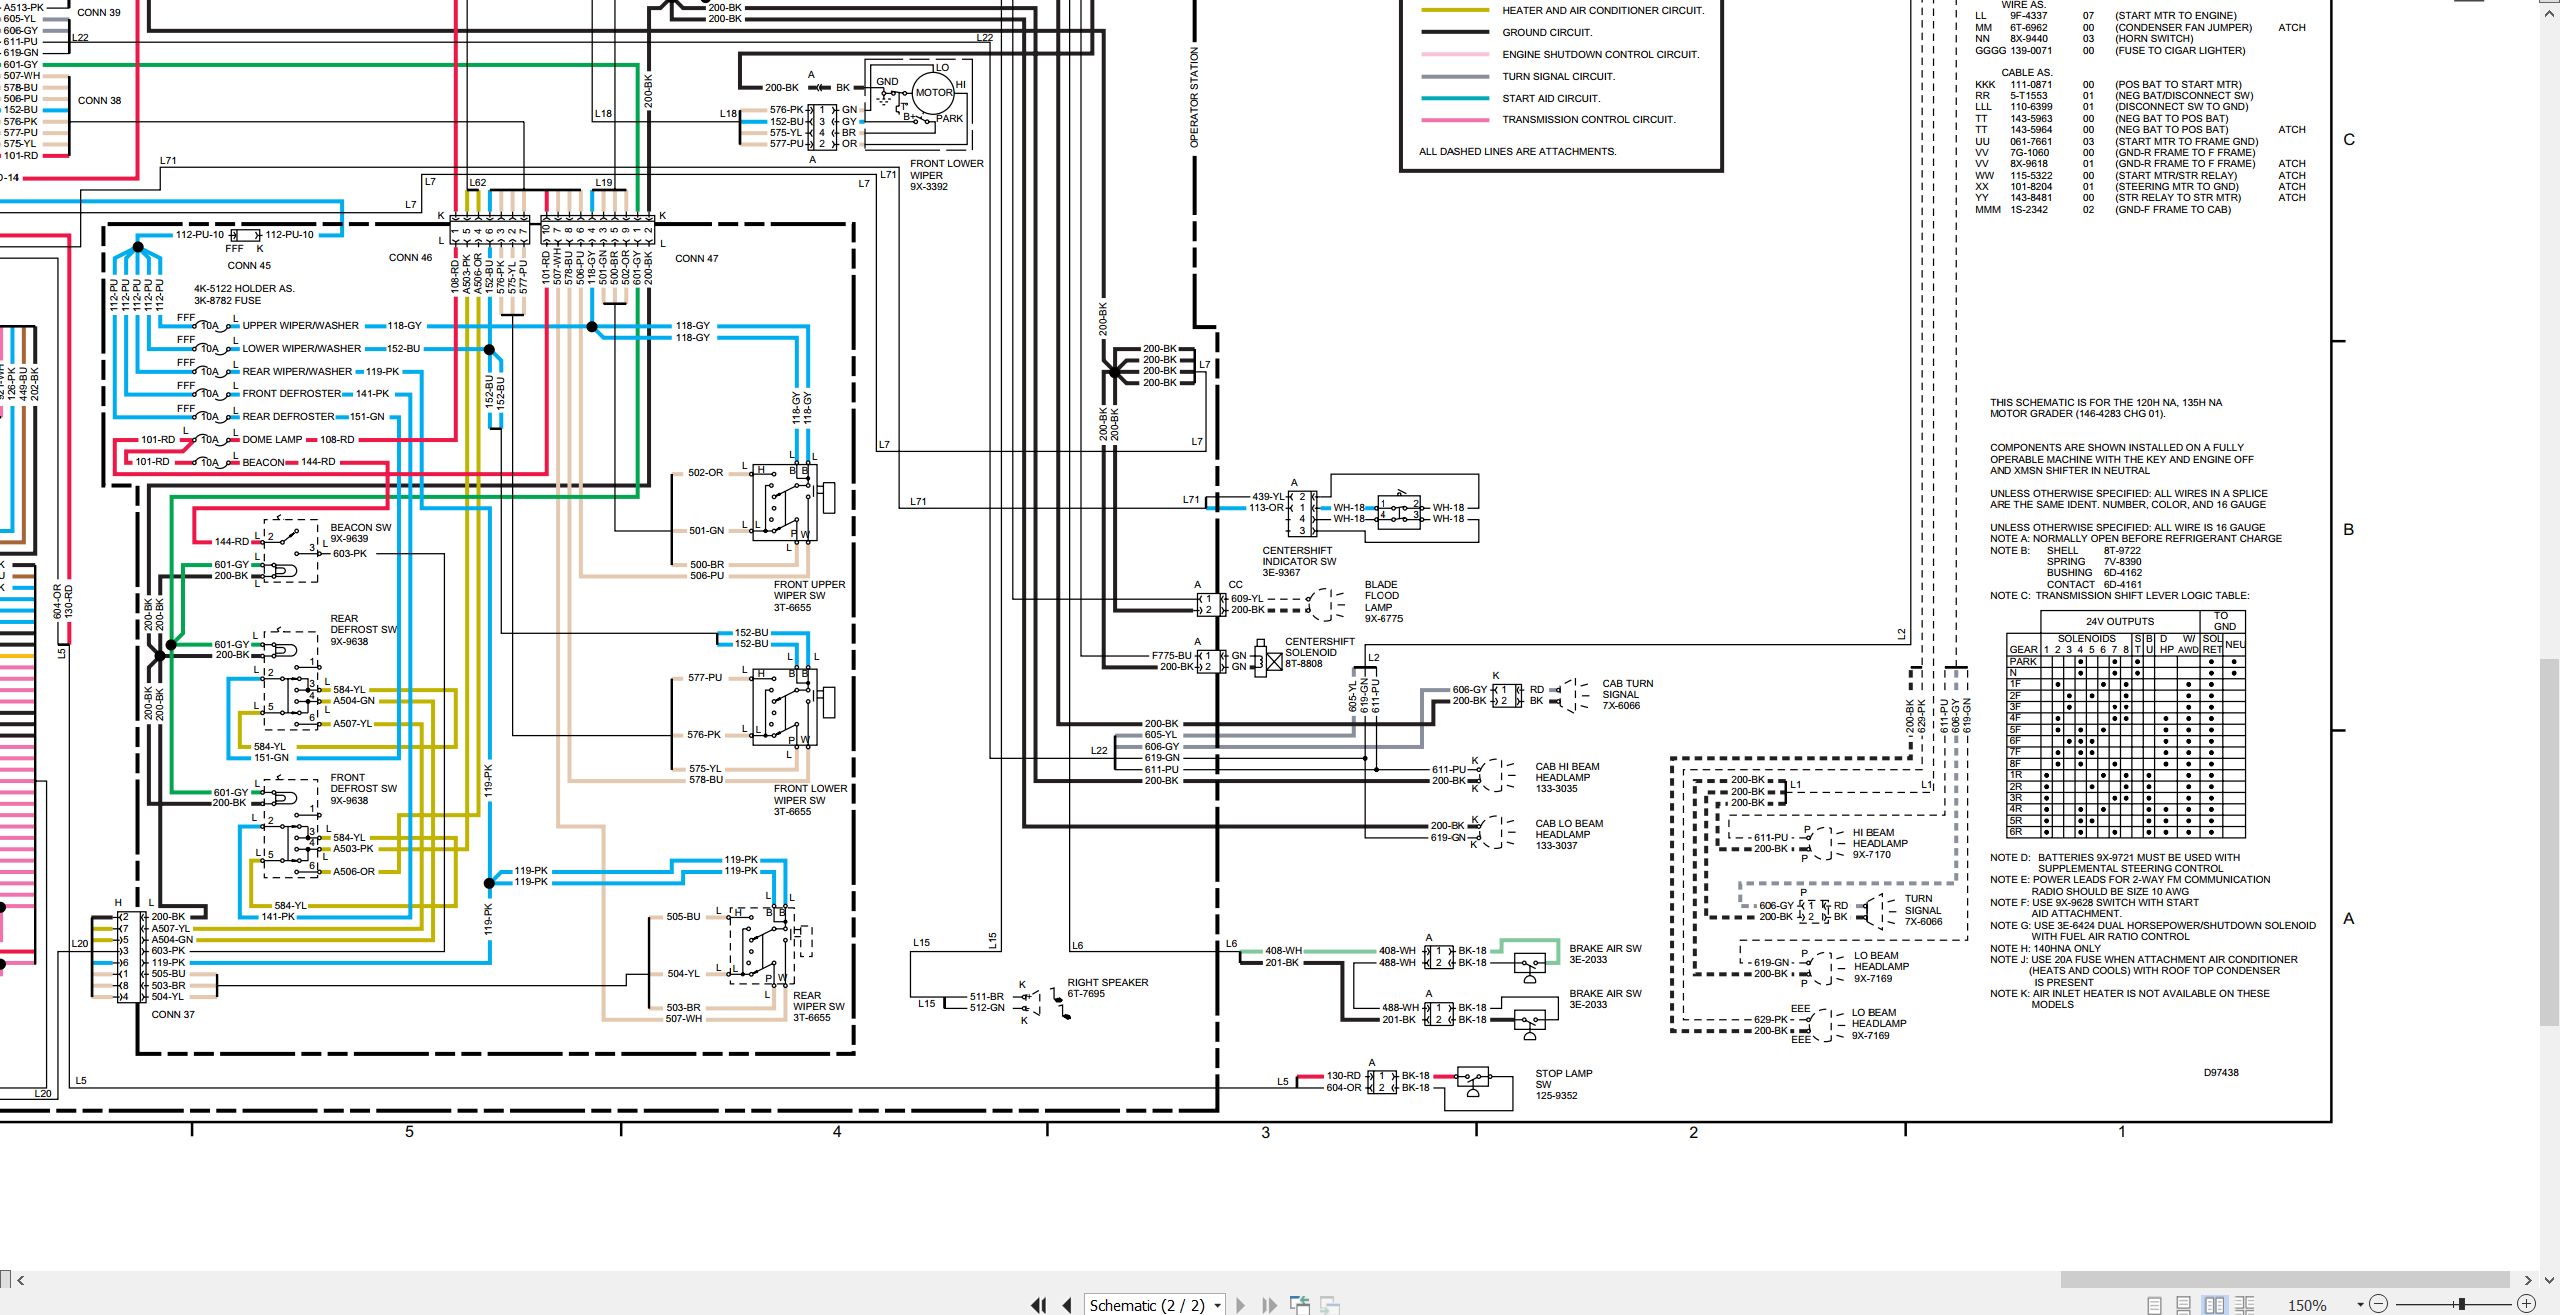Jump to the last page
Viewport: 2560px width, 1315px height.
pos(1269,1305)
